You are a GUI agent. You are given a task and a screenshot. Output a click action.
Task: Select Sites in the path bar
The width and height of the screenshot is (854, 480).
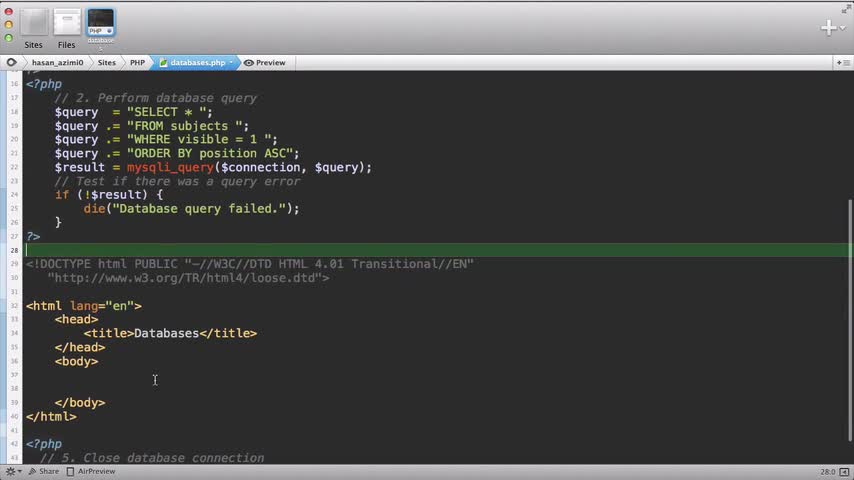click(x=107, y=63)
